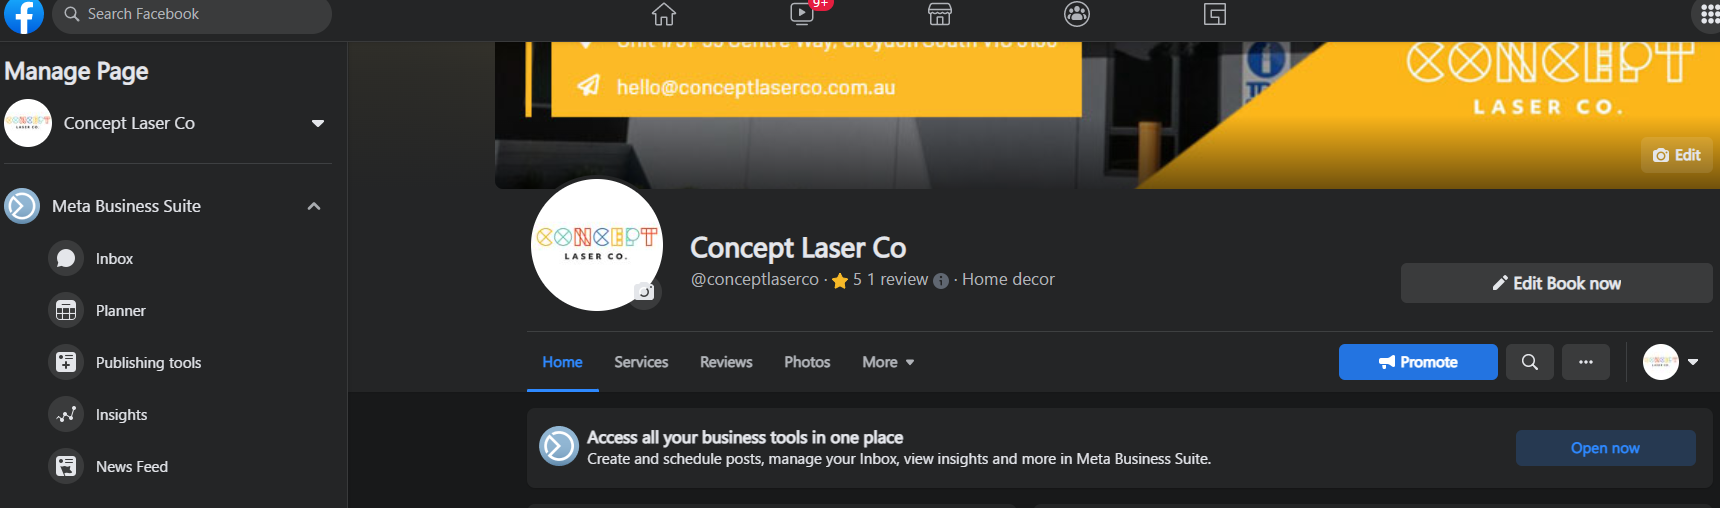Open the Marketplace storefront icon
This screenshot has width=1720, height=508.
pyautogui.click(x=940, y=14)
